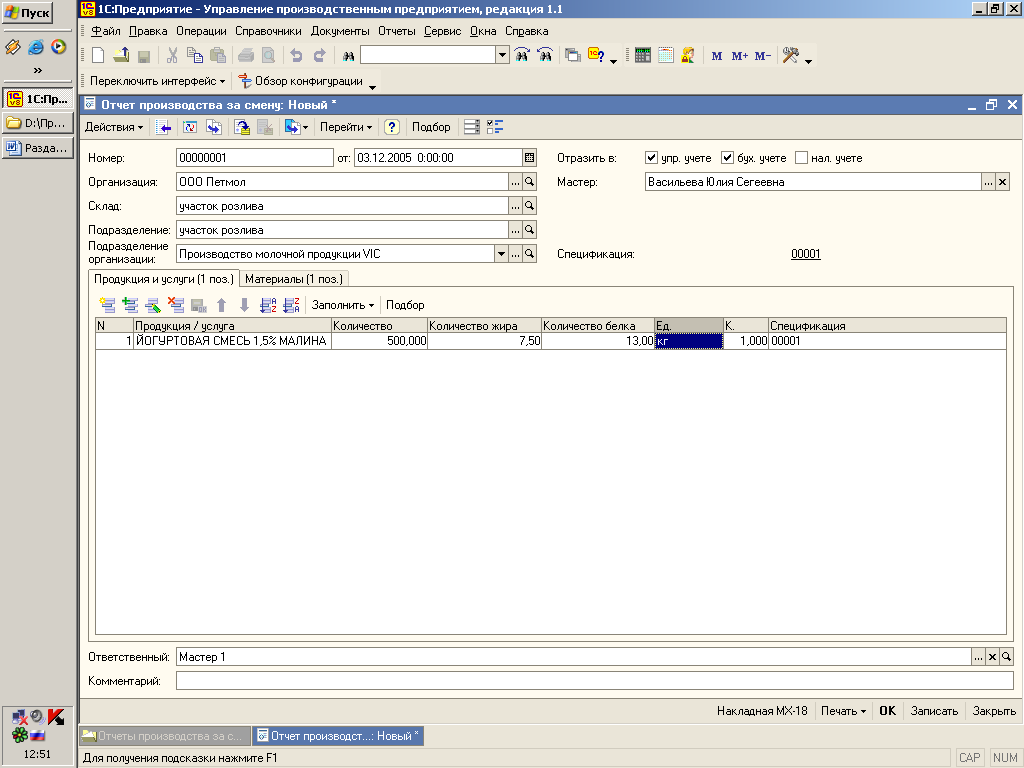Toggle the упр. учете checkbox

point(651,157)
